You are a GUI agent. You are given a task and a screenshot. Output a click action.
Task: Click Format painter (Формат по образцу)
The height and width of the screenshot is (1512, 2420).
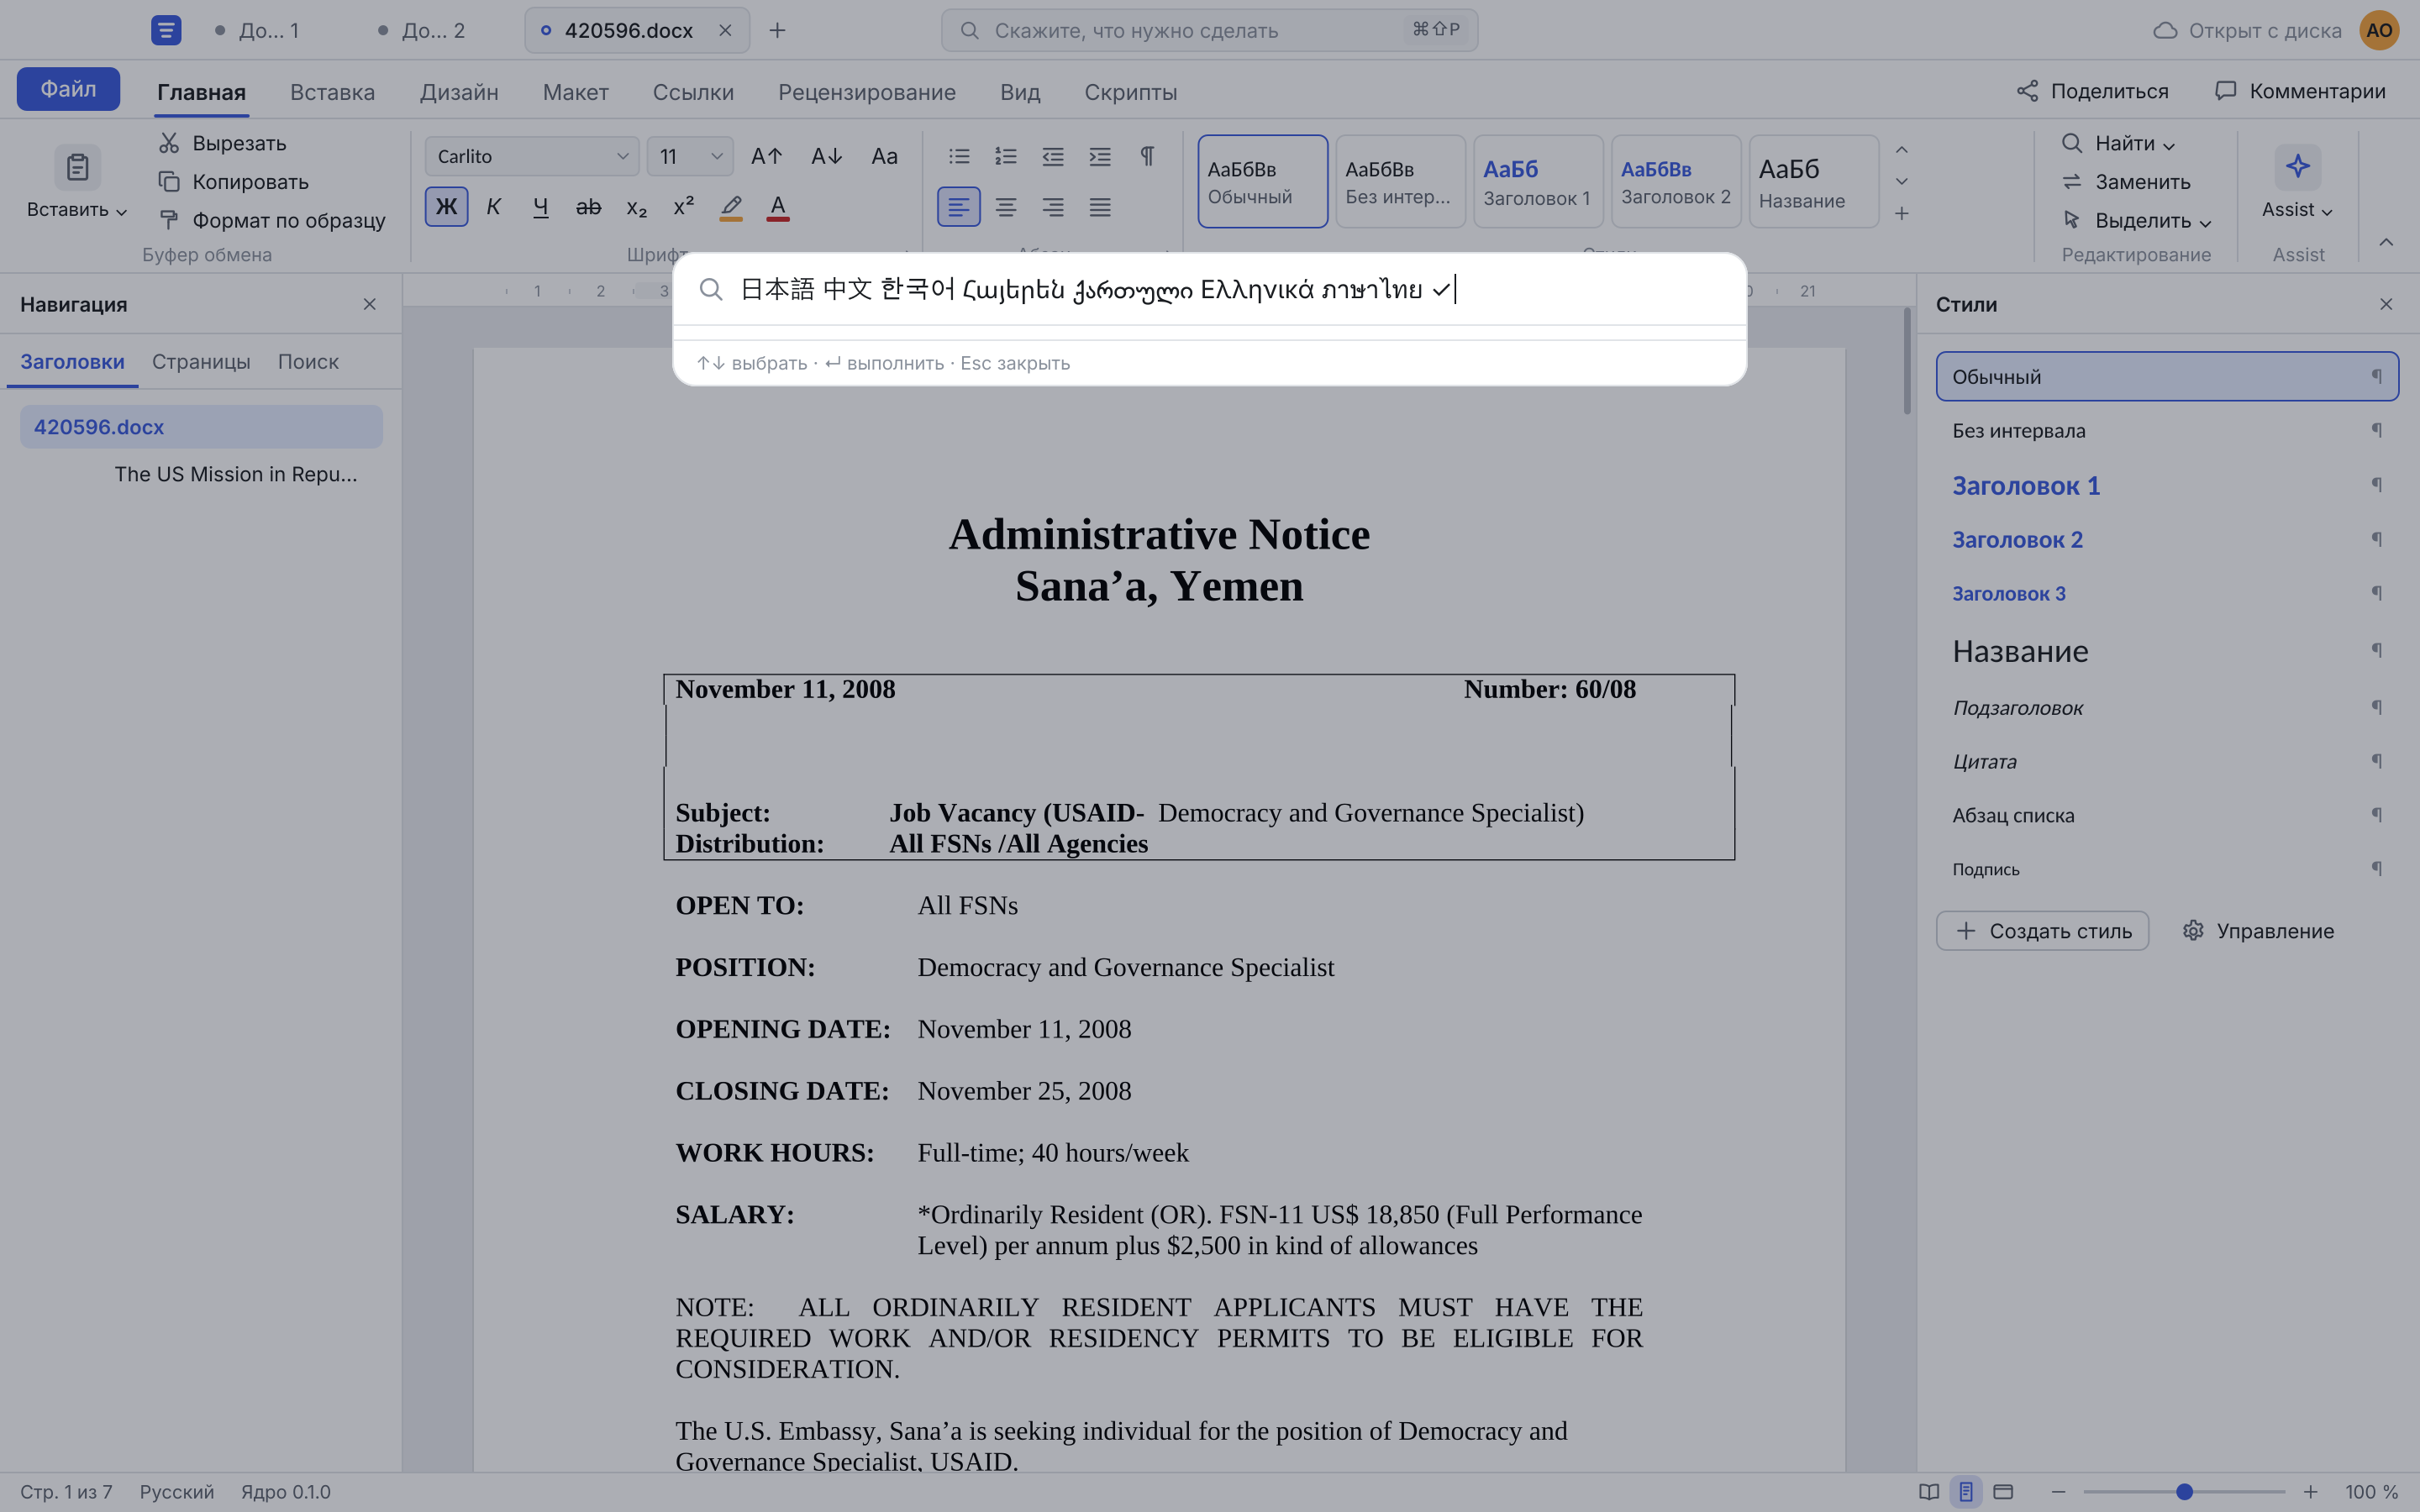pos(272,220)
